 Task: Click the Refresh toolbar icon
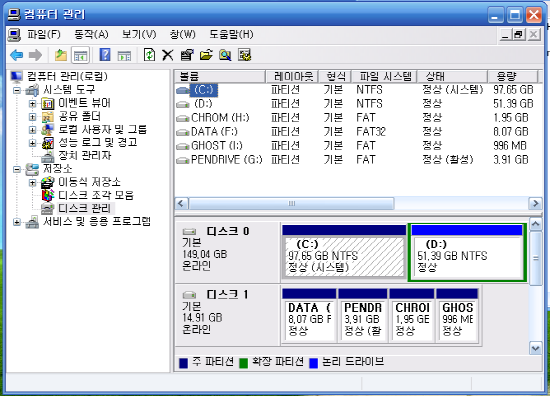pyautogui.click(x=150, y=55)
